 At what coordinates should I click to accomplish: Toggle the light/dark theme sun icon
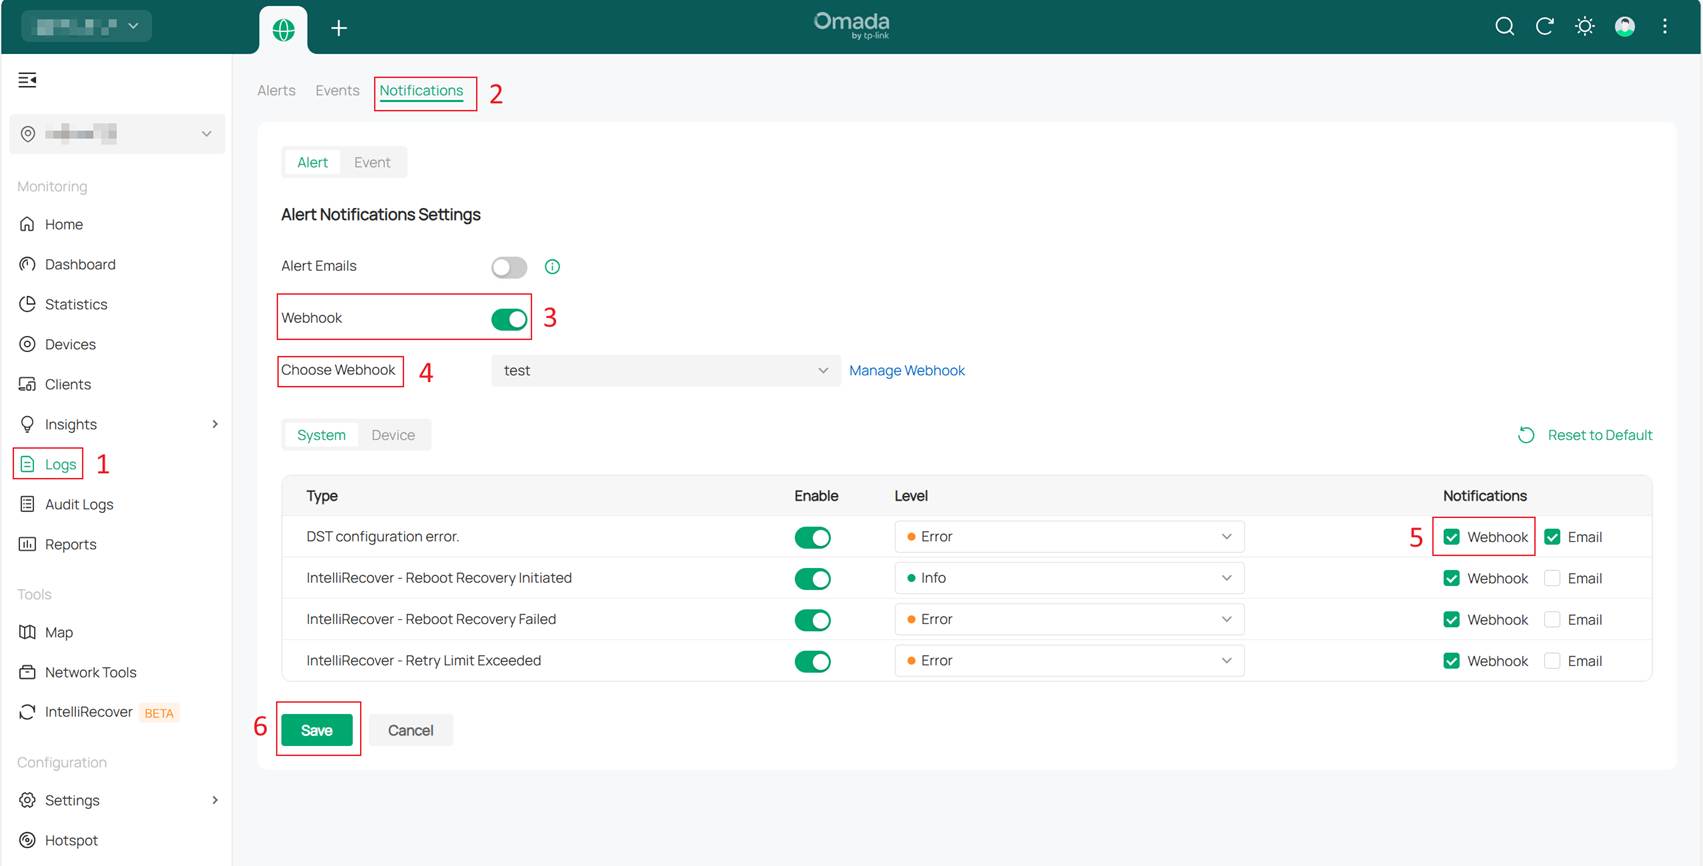[1584, 26]
